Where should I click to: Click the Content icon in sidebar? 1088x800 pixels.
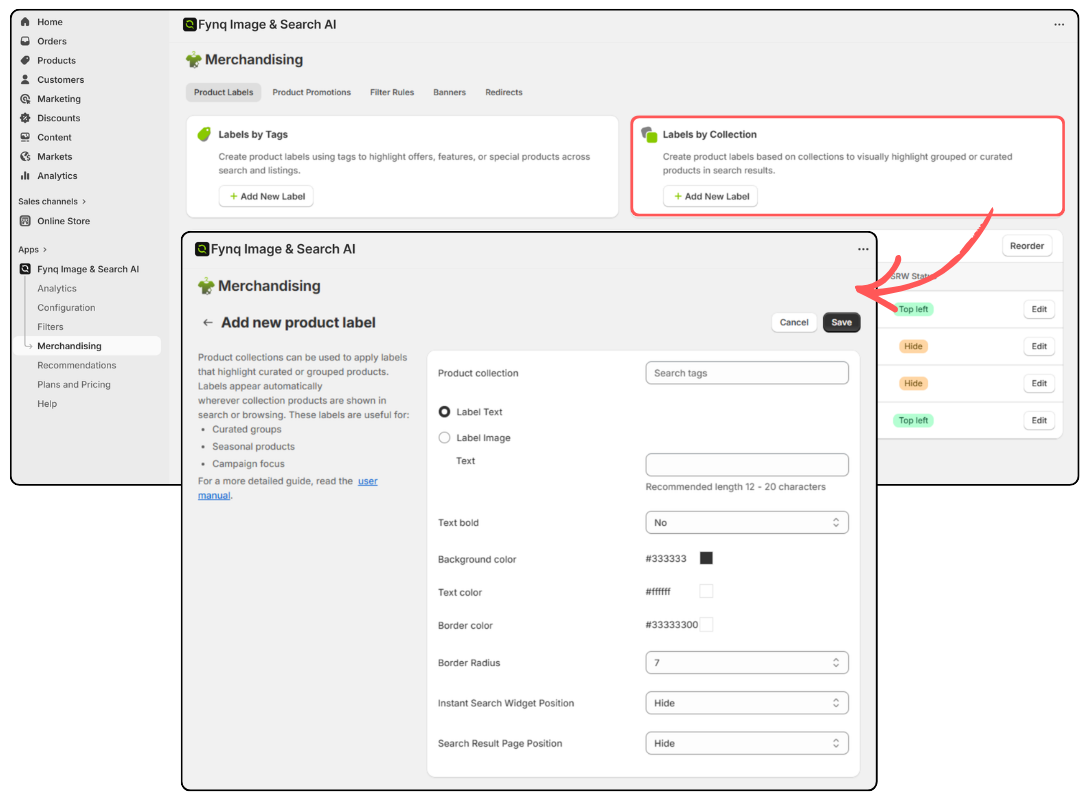coord(25,137)
